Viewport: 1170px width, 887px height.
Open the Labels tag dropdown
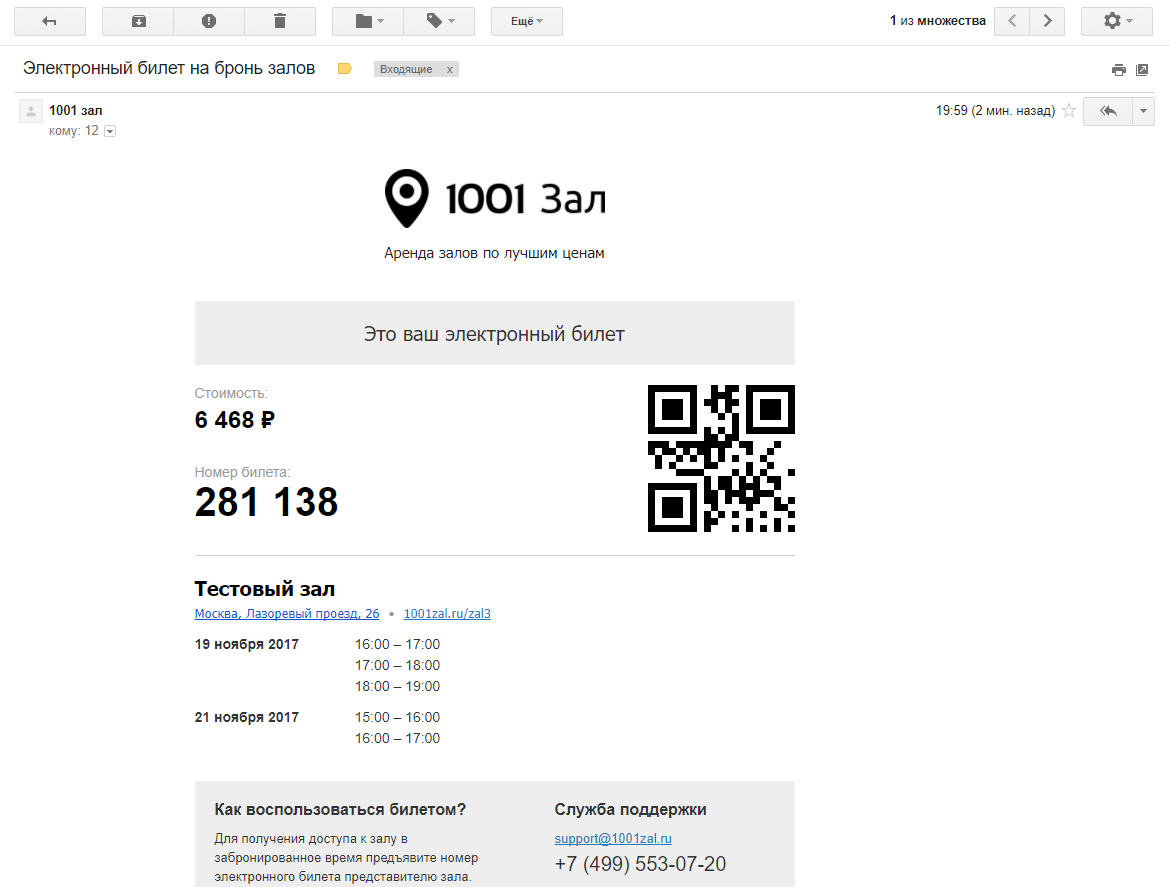[439, 21]
